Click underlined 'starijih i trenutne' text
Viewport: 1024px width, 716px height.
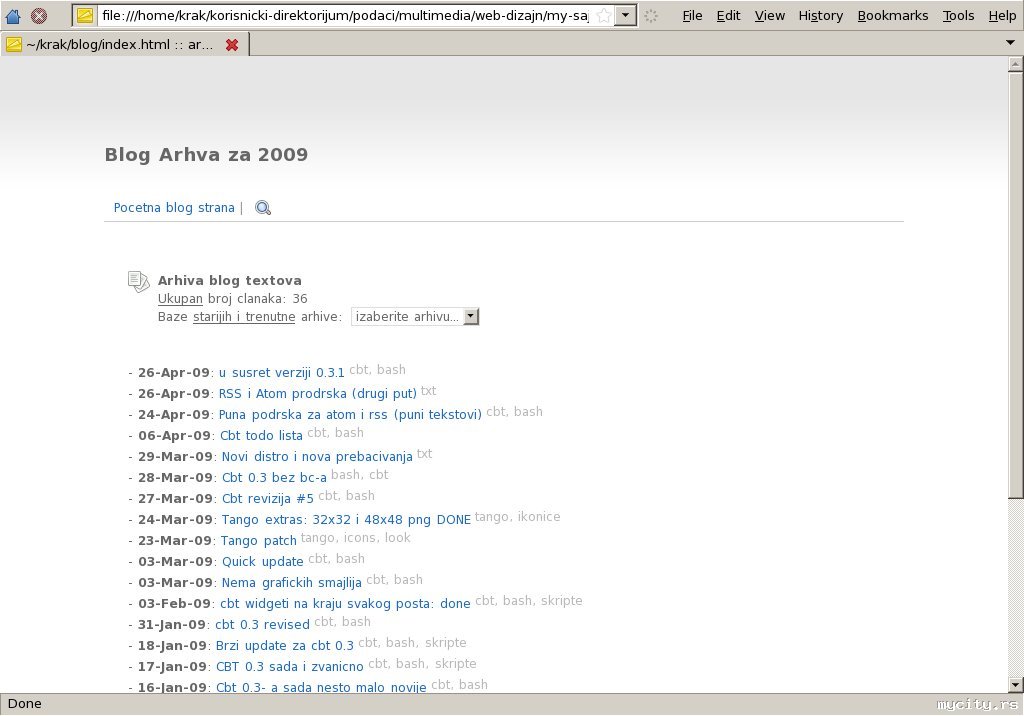coord(244,317)
